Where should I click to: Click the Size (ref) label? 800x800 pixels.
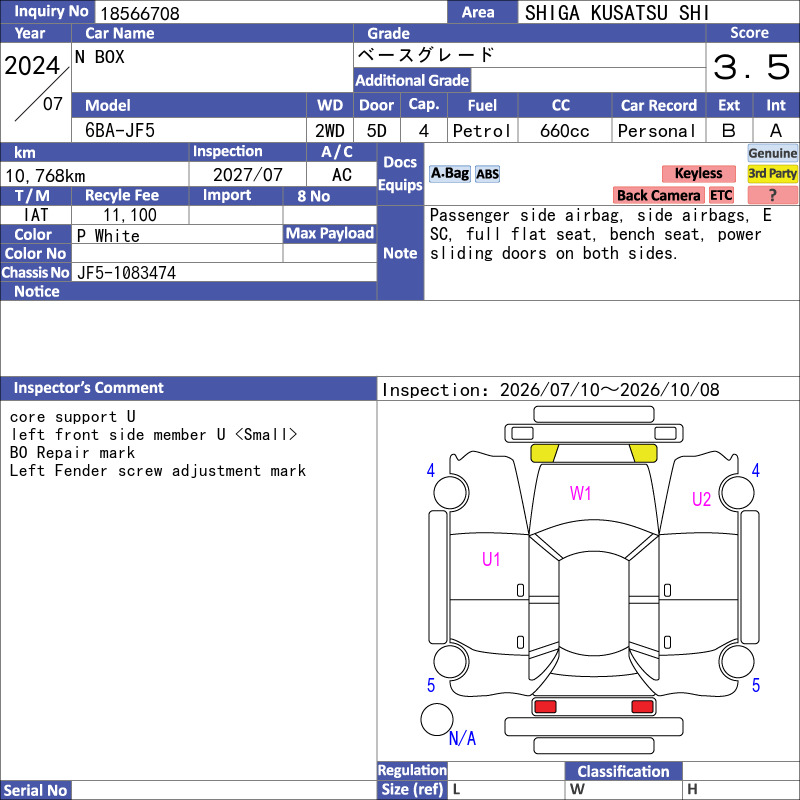pos(412,790)
